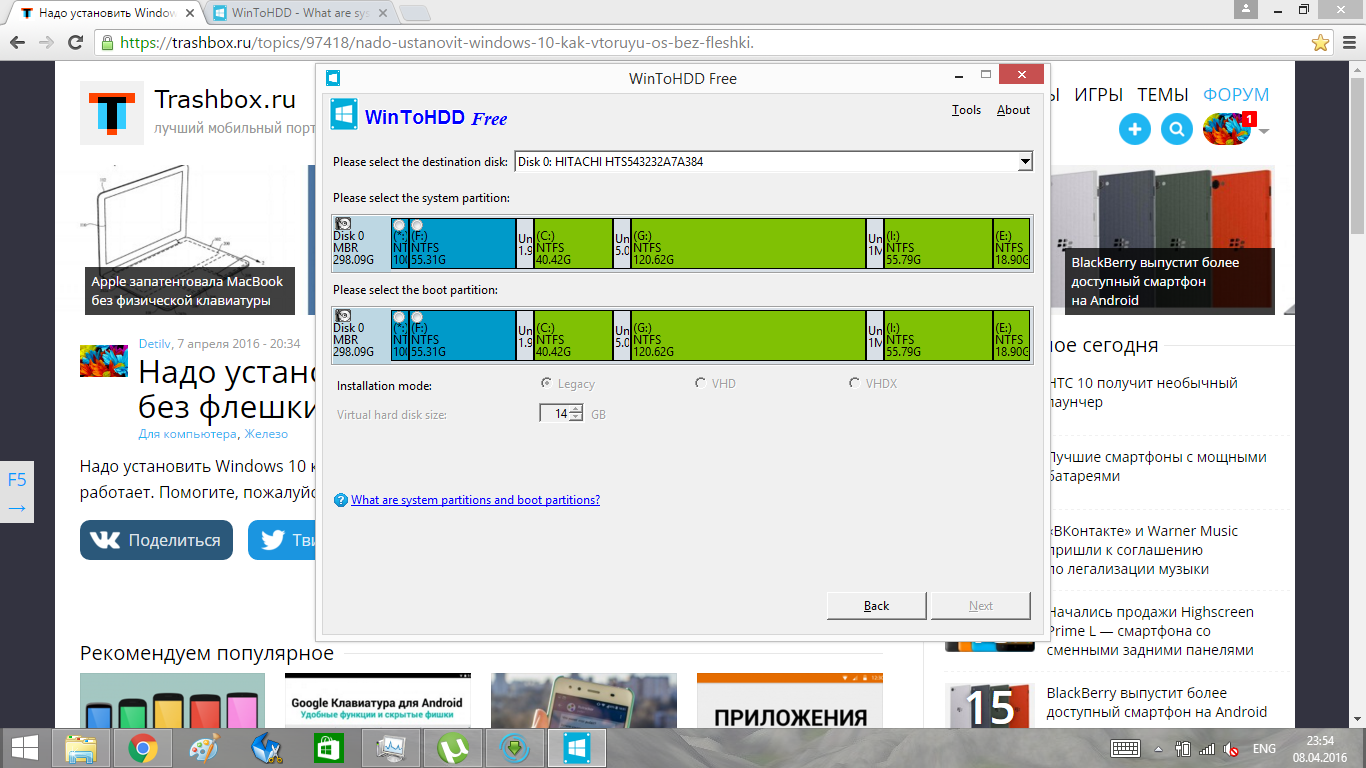Open 'Лучшие смартфоны с мощными батареями' news link

1157,467
